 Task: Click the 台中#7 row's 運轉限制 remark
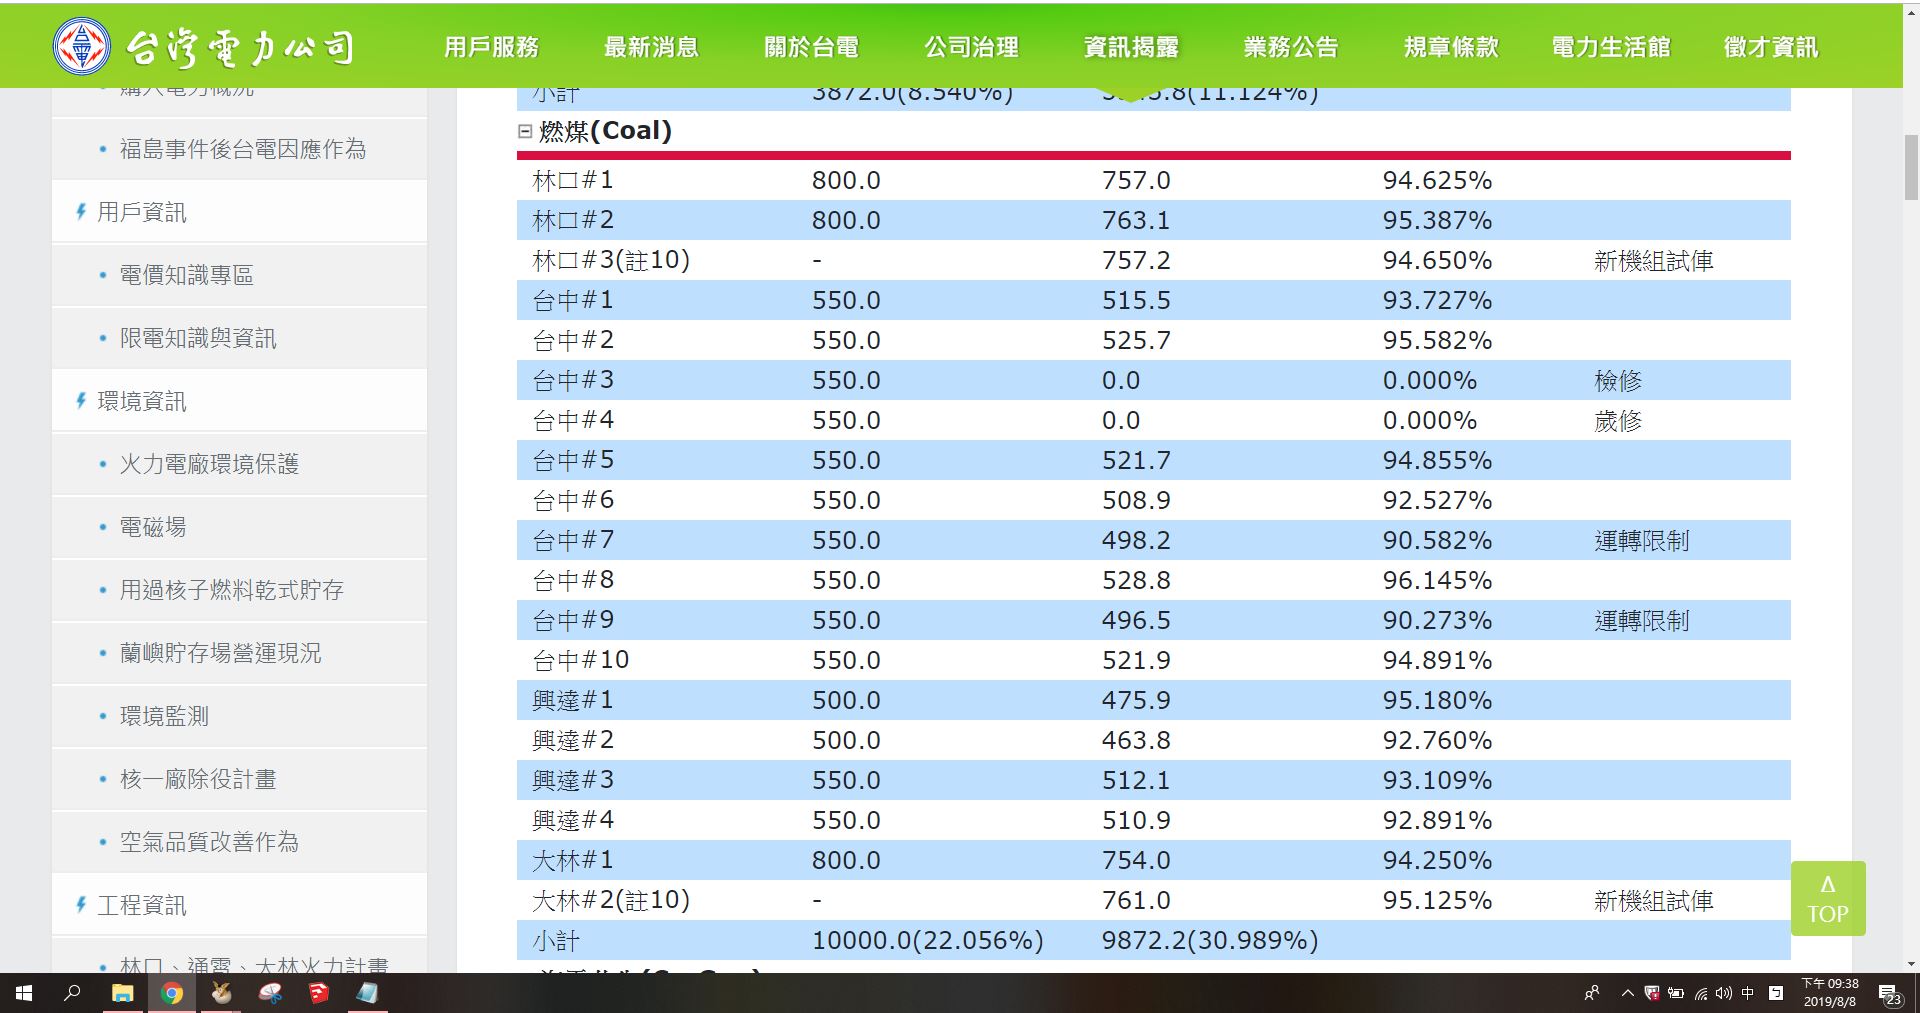[1641, 541]
